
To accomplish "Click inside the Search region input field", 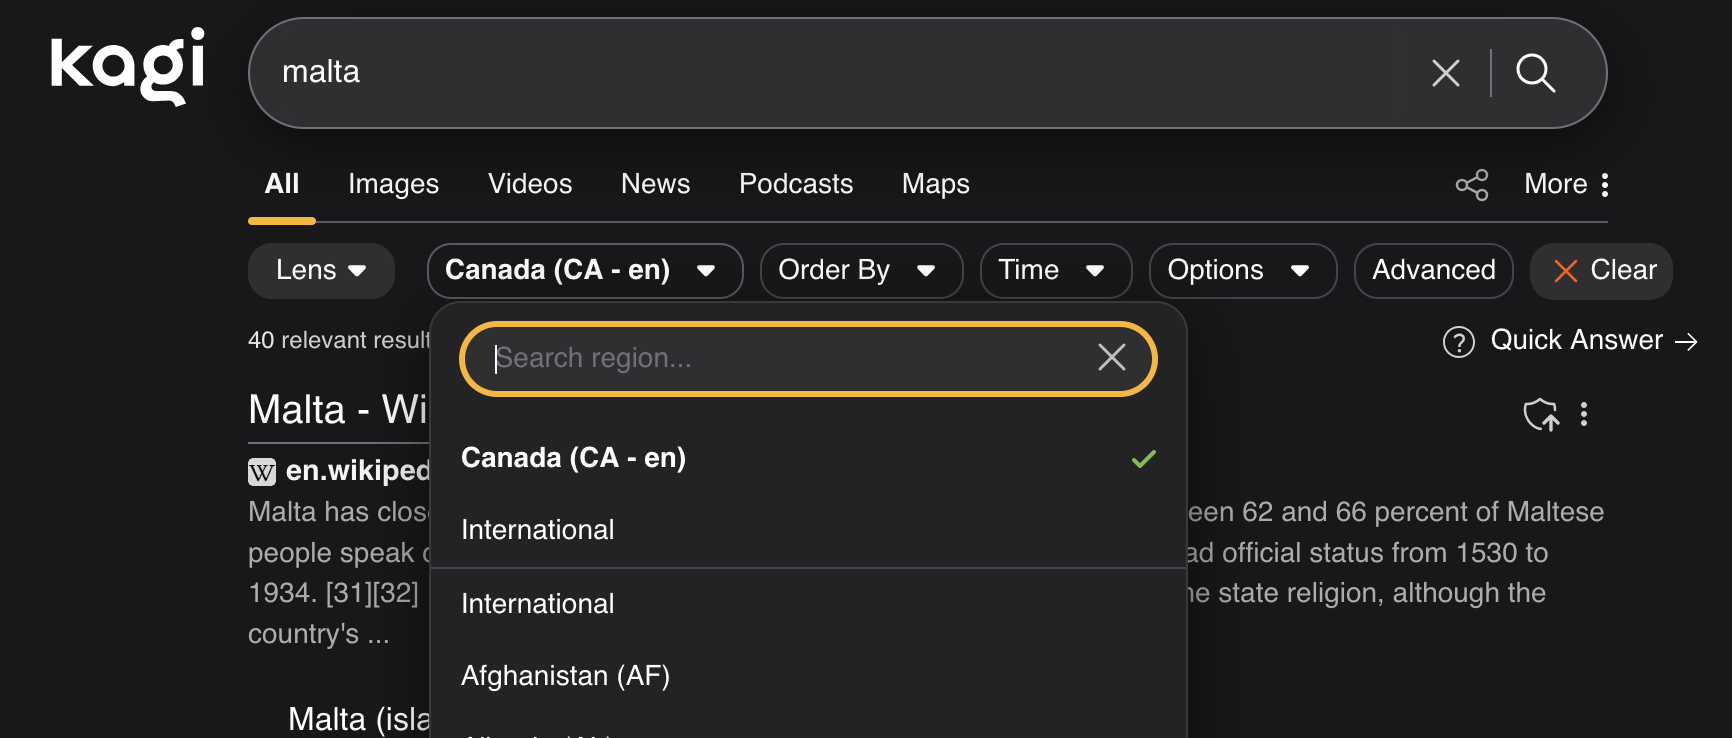I will (780, 358).
